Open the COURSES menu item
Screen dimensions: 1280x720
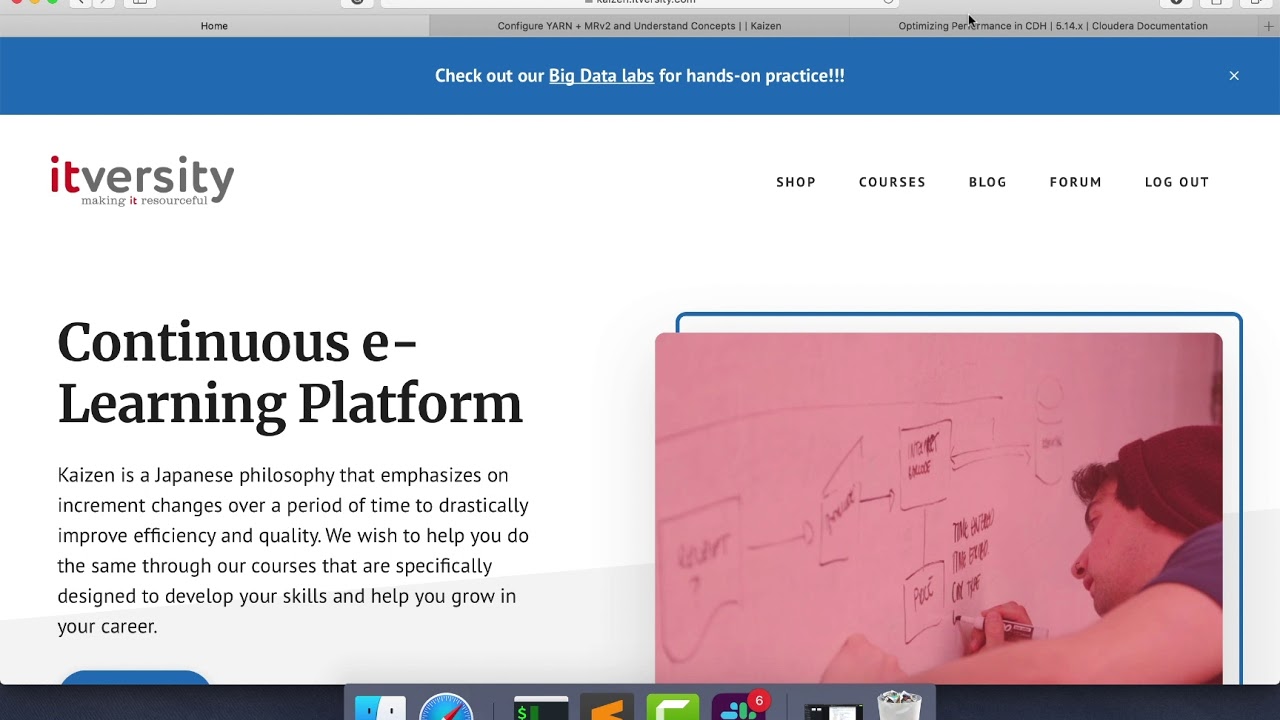[x=892, y=182]
